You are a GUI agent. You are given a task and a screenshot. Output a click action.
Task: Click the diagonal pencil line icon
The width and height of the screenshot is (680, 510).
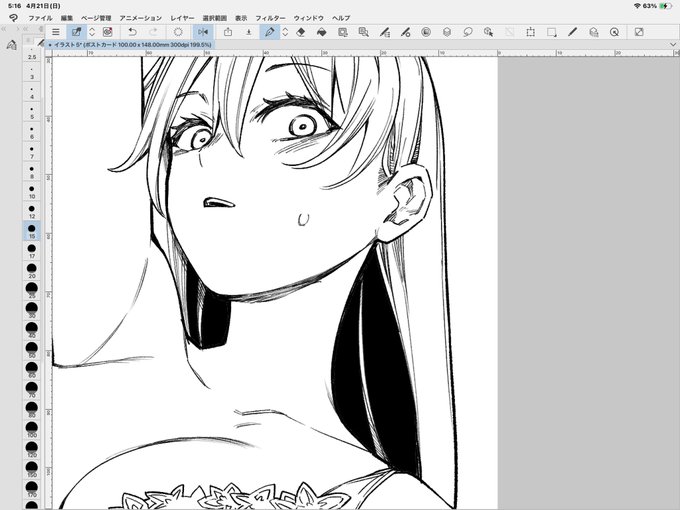tap(572, 32)
